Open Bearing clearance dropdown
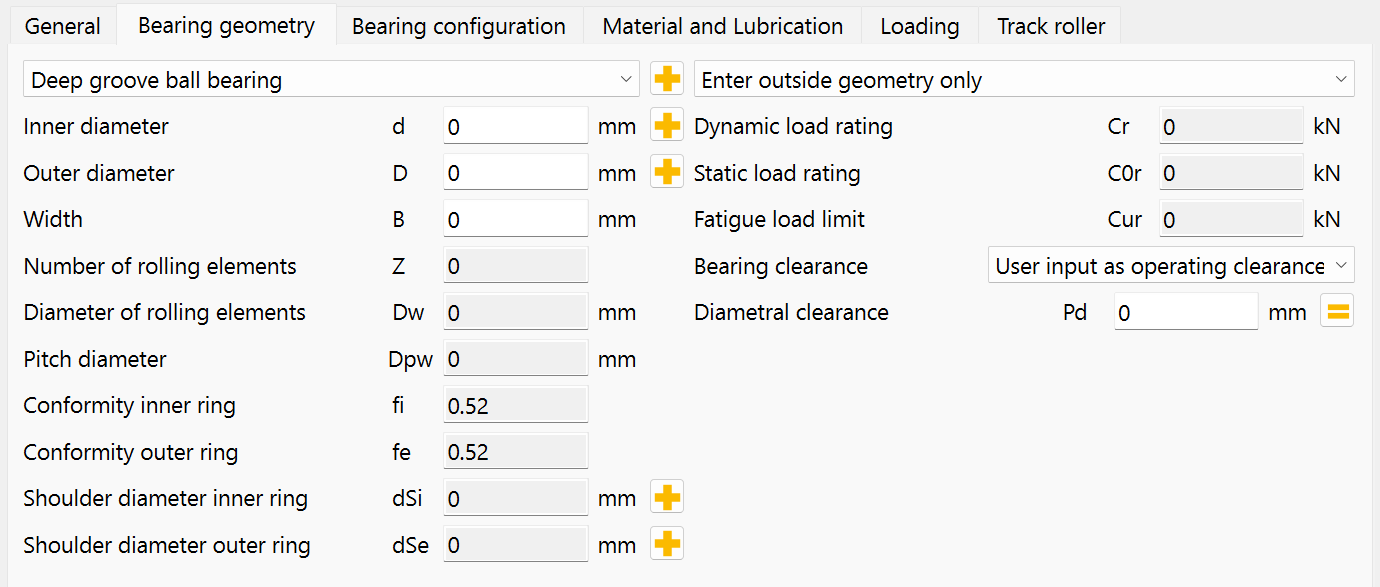 [x=1171, y=266]
